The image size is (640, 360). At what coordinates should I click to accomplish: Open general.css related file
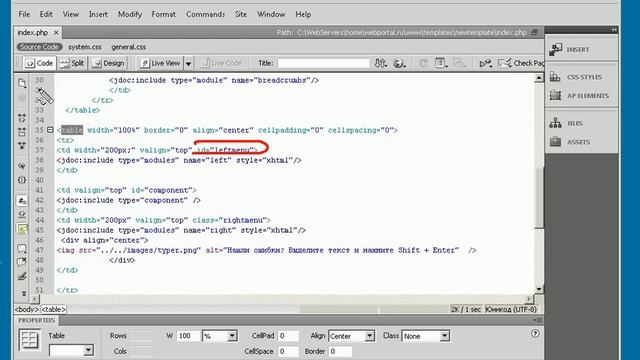129,47
